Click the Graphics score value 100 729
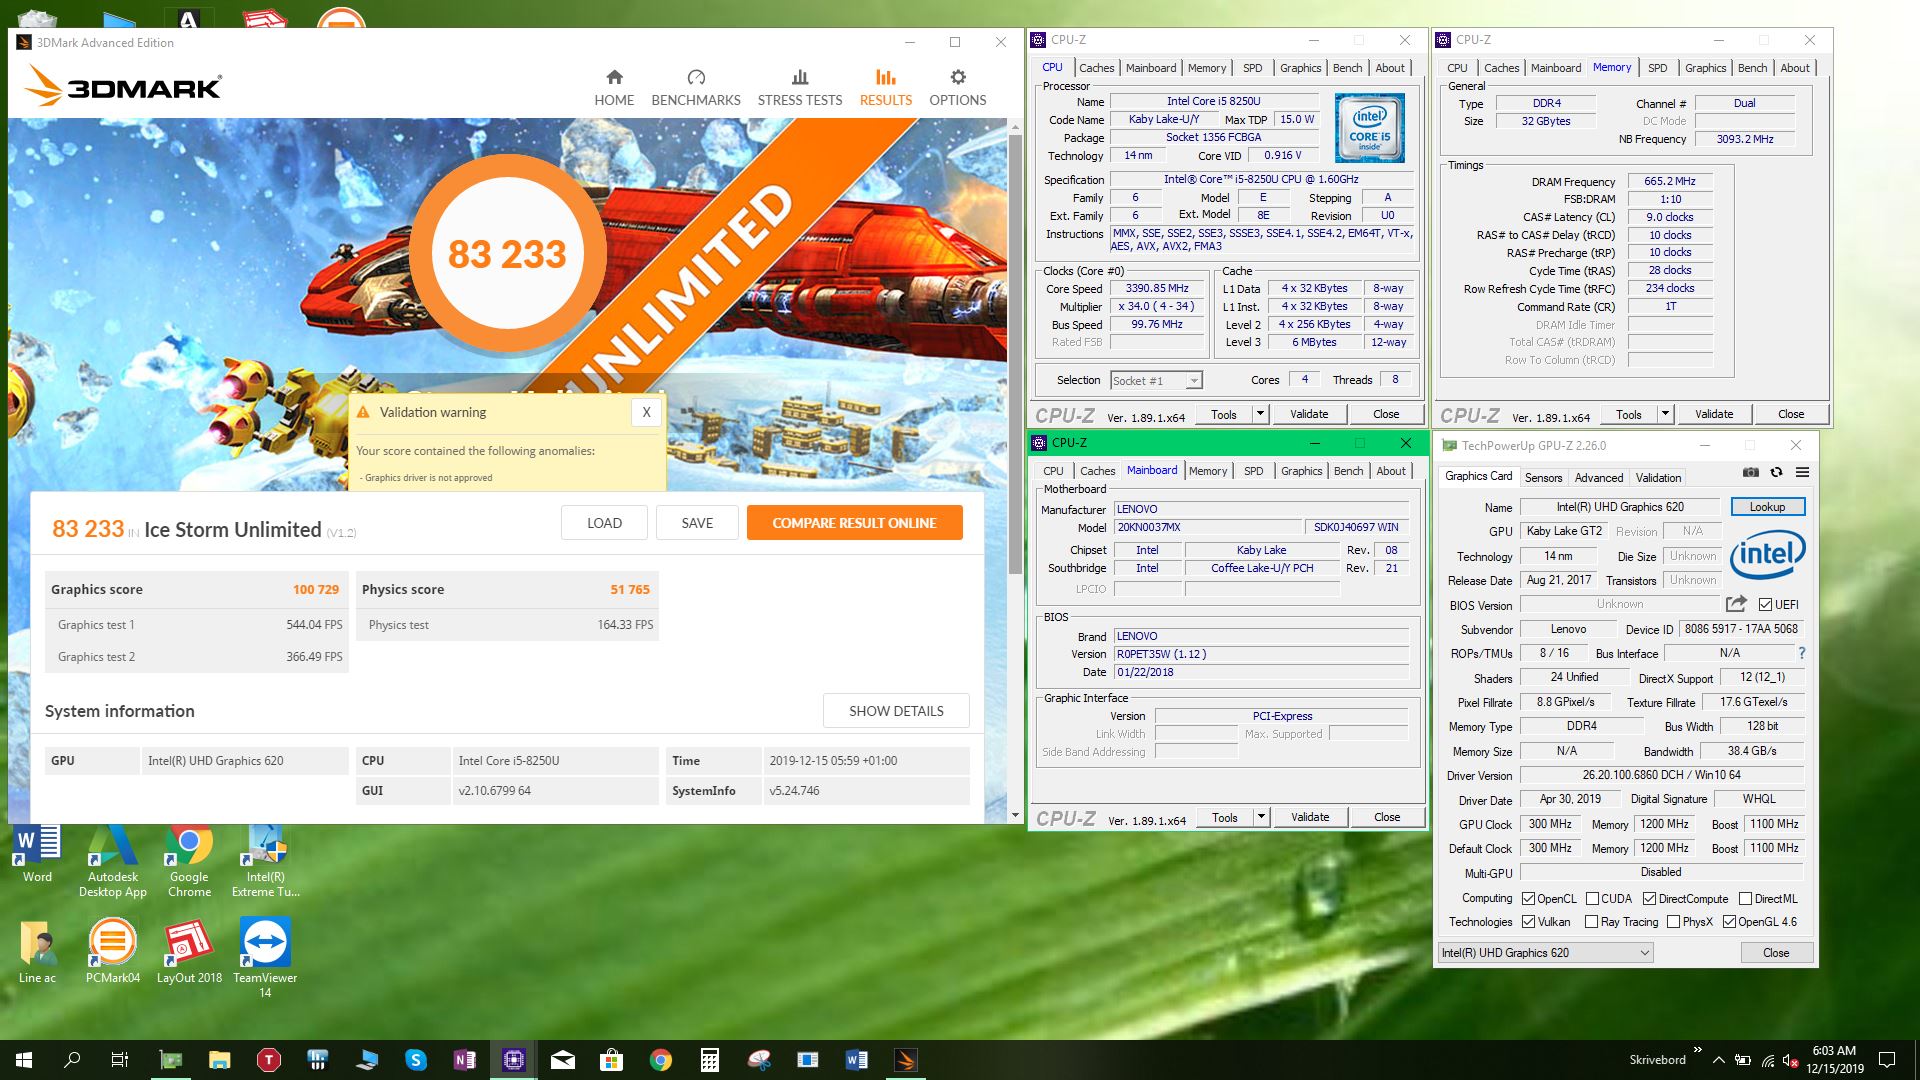1920x1080 pixels. coord(315,589)
